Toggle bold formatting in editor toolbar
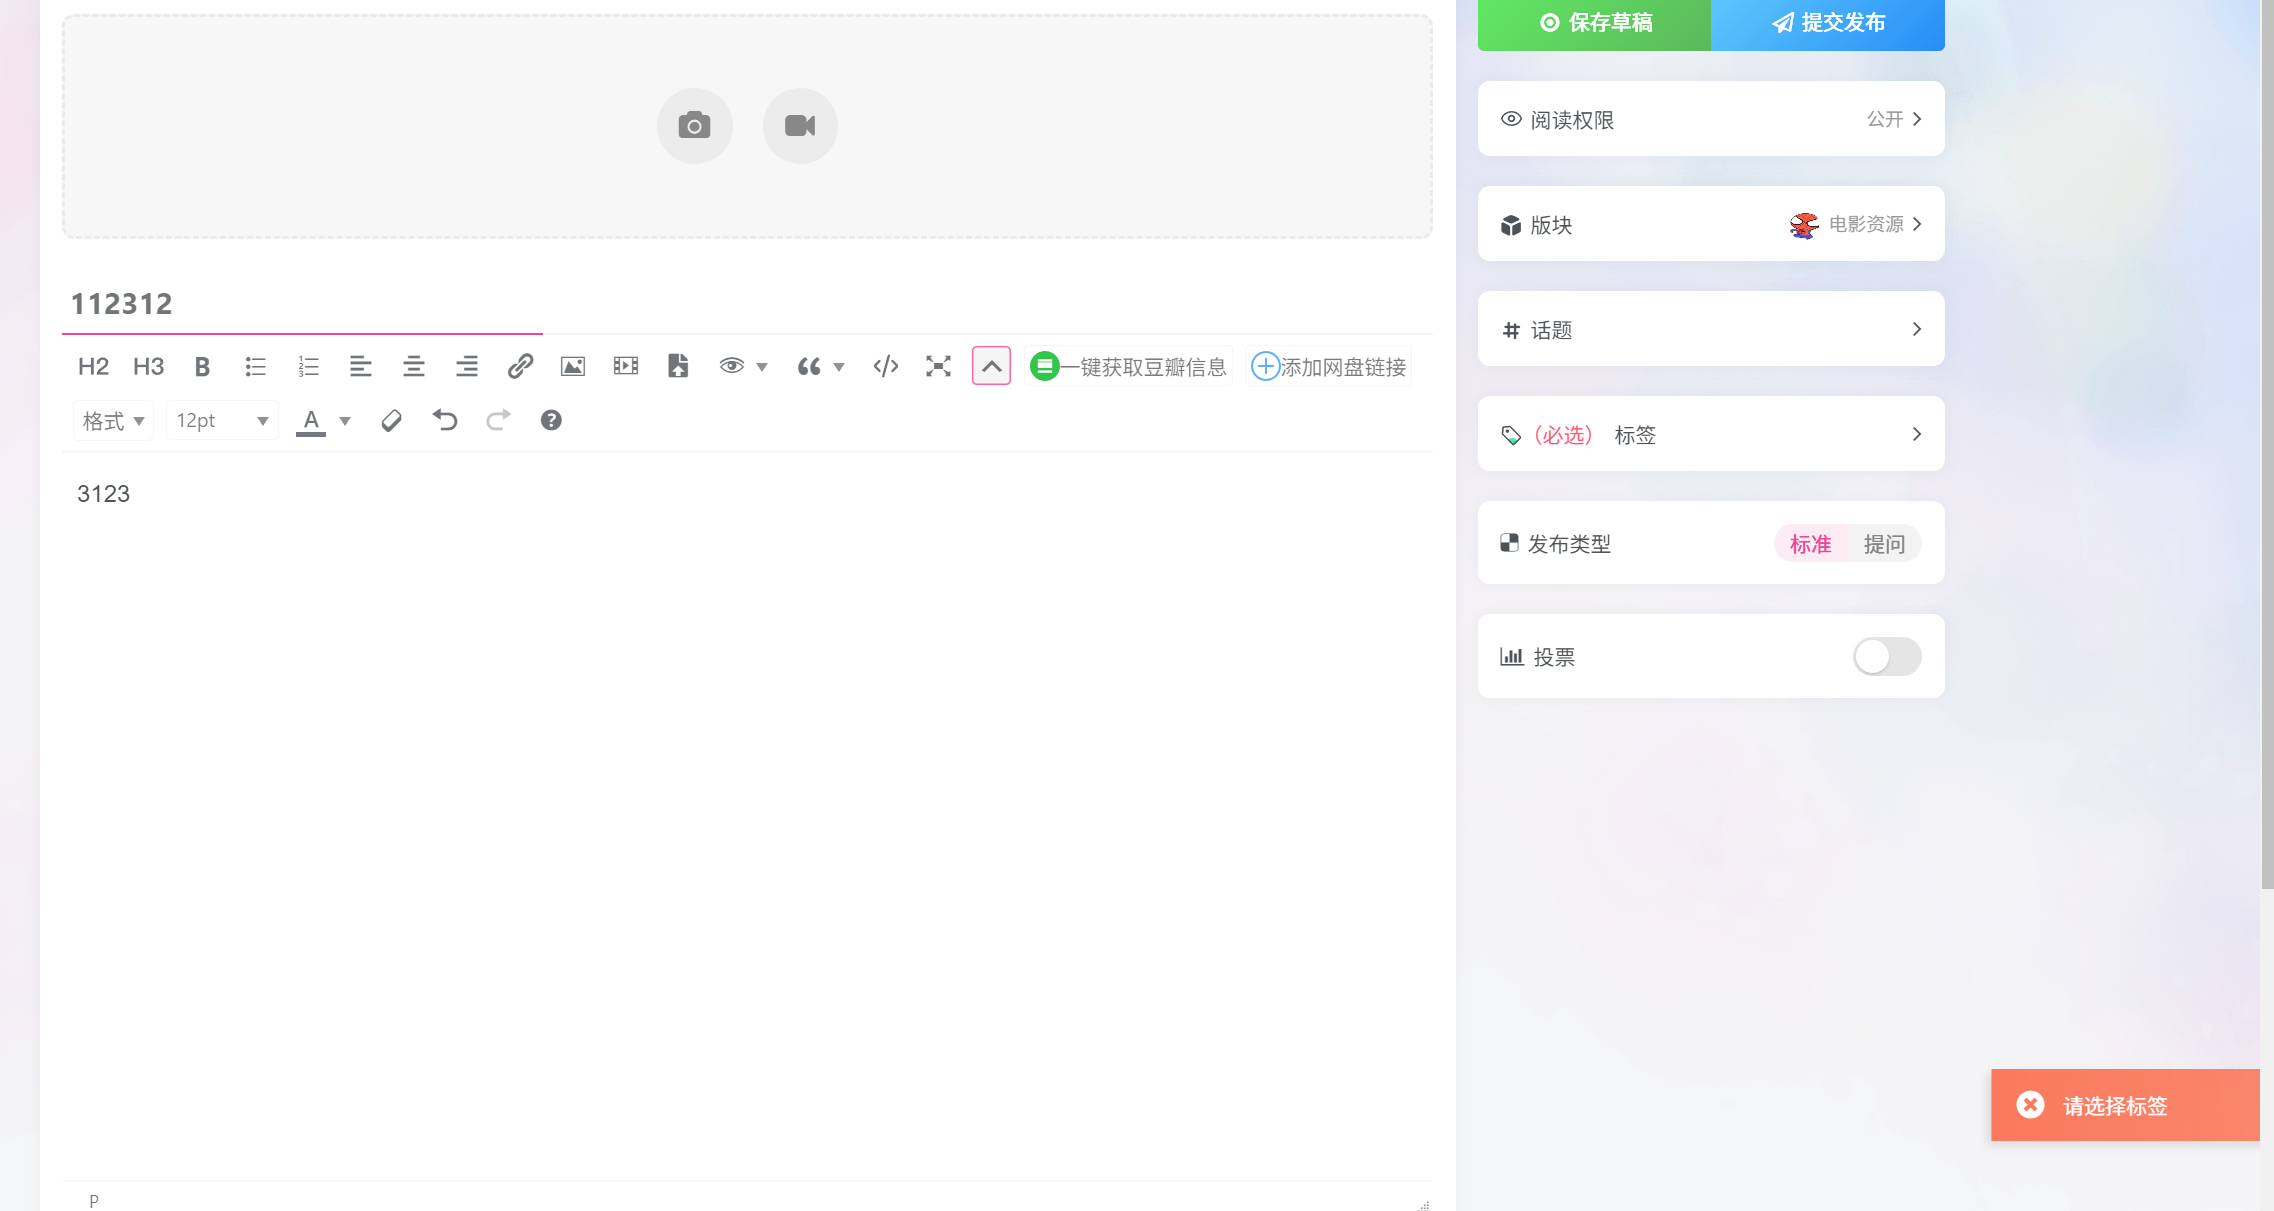The image size is (2274, 1211). click(x=202, y=367)
